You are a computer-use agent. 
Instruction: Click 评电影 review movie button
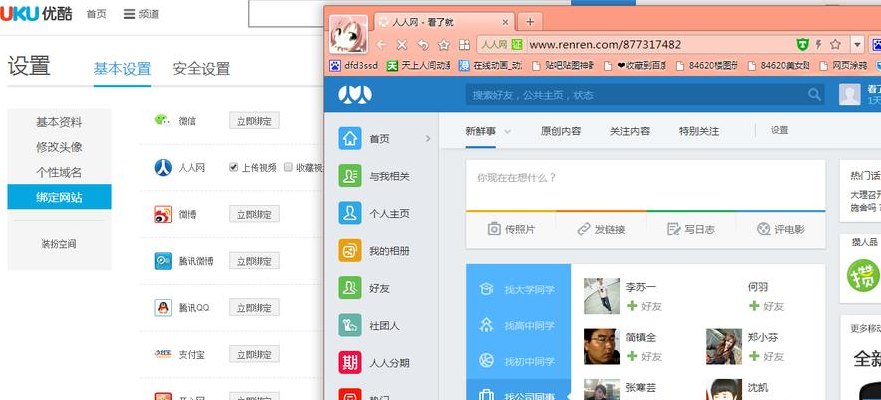coord(780,229)
